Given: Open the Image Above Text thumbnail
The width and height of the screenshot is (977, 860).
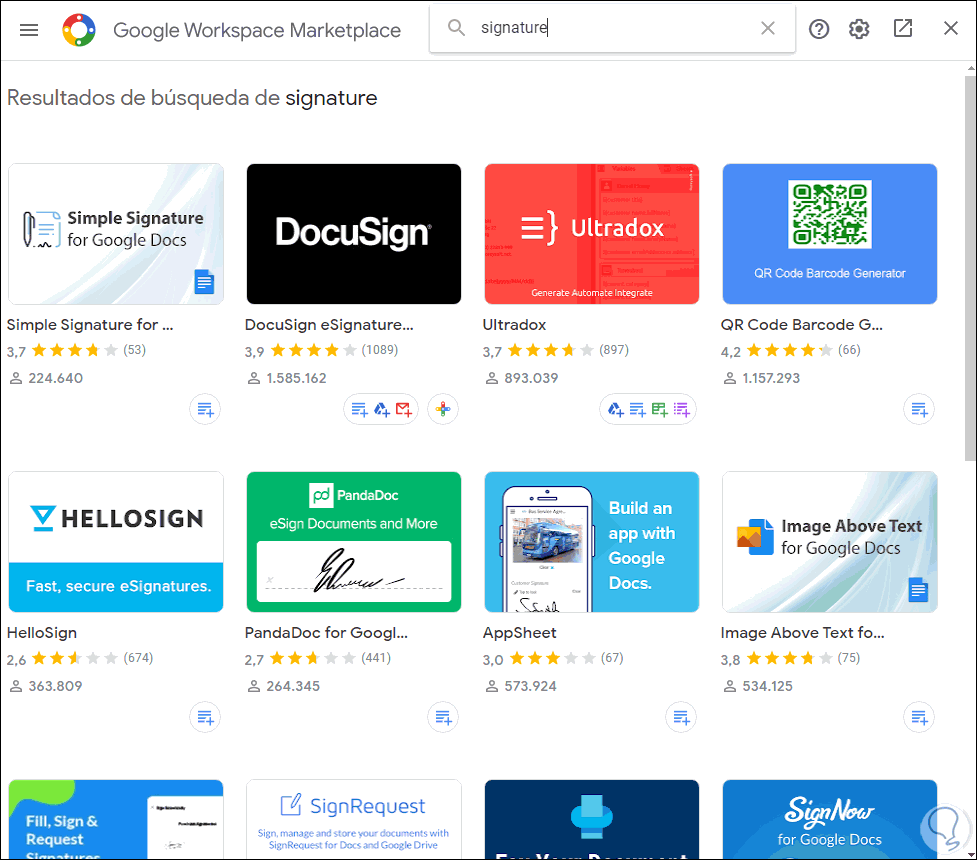Looking at the screenshot, I should point(830,542).
